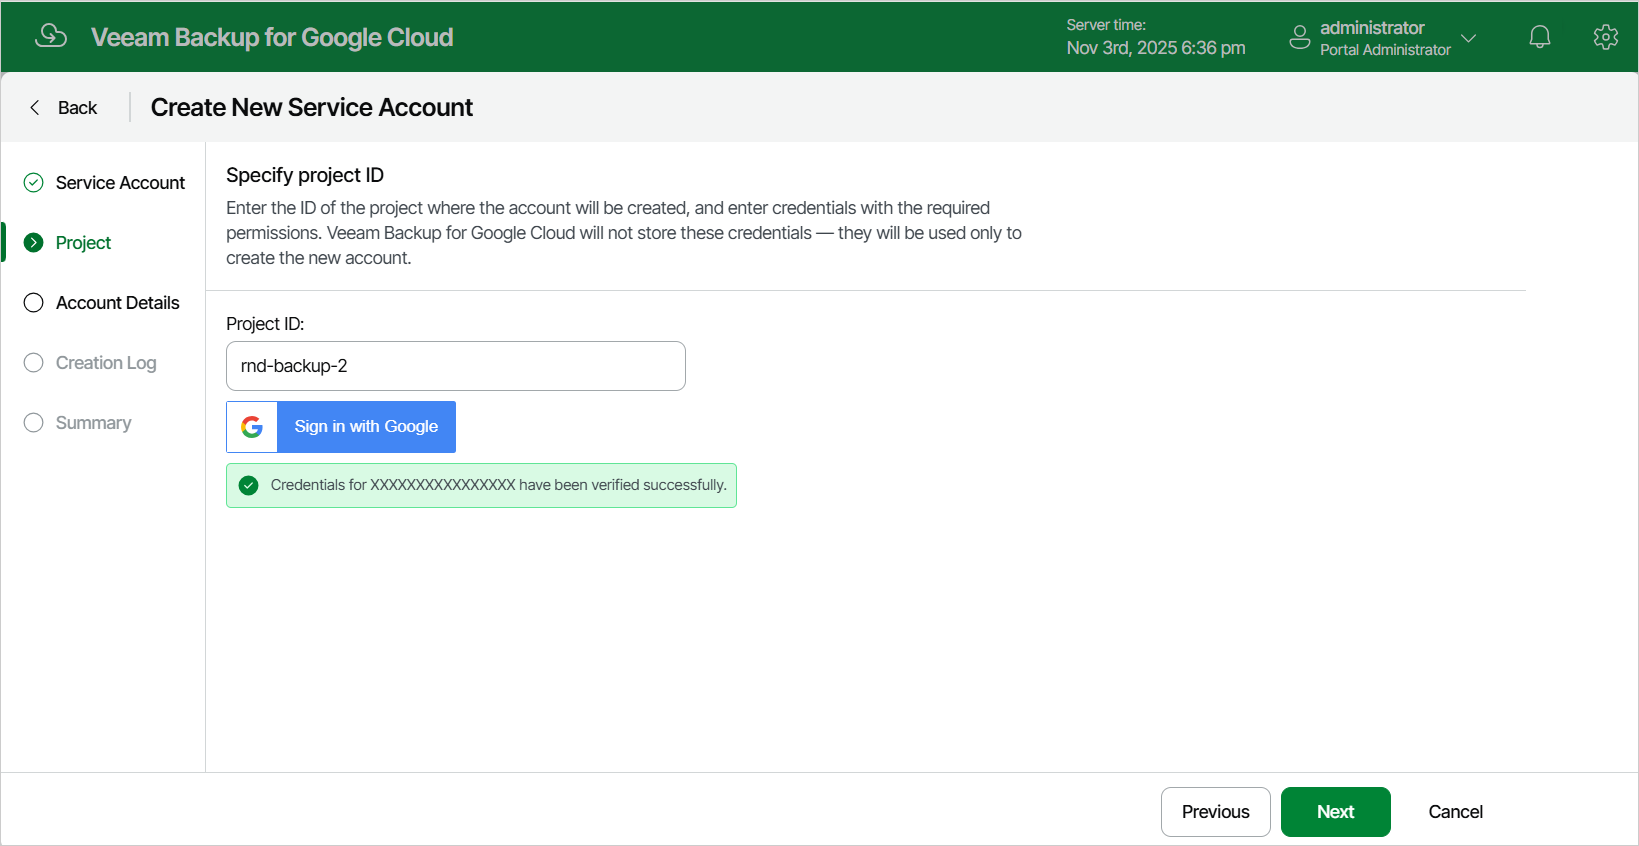Viewport: 1639px width, 846px height.
Task: Click the Veeam Backup for Google Cloud title
Action: (x=272, y=37)
